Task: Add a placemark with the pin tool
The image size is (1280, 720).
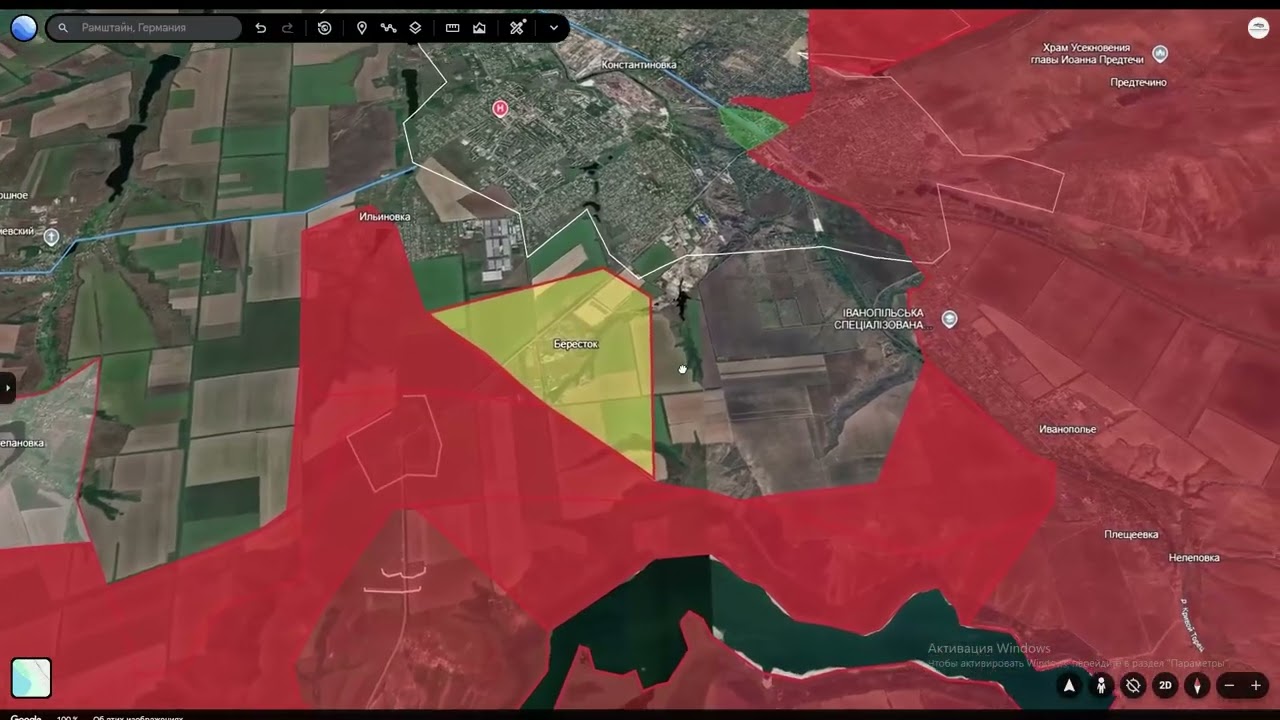Action: click(x=362, y=28)
